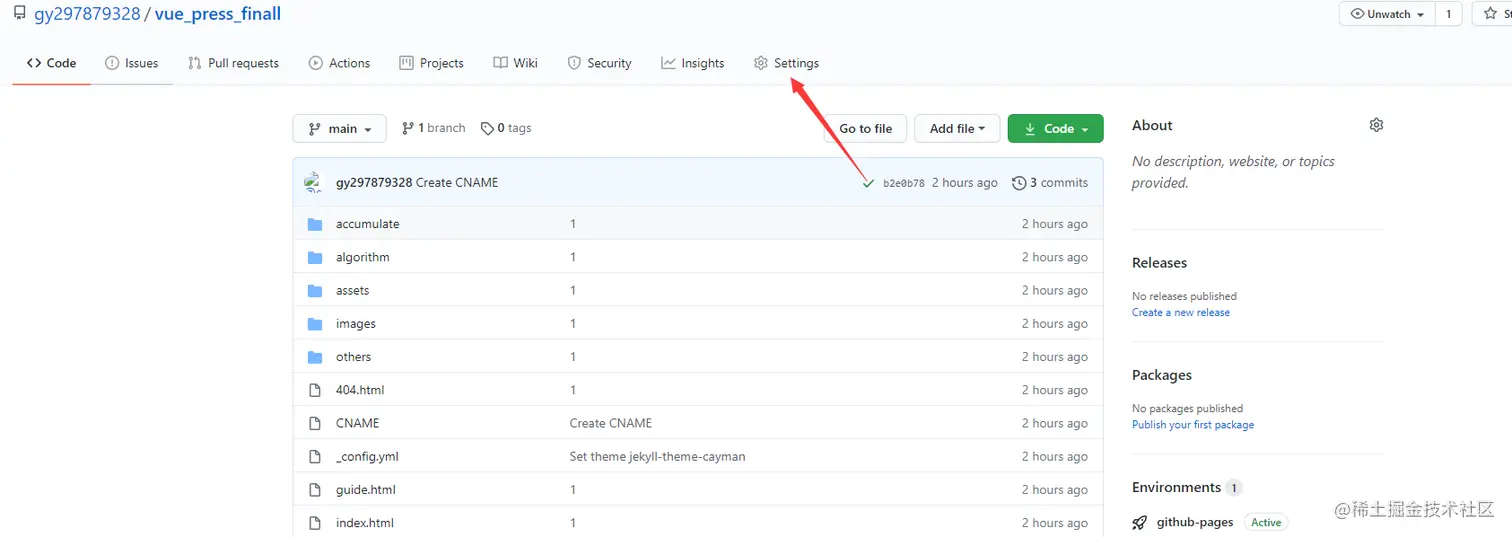Screen dimensions: 1512x537
Task: Go to the Actions tab
Action: [339, 63]
